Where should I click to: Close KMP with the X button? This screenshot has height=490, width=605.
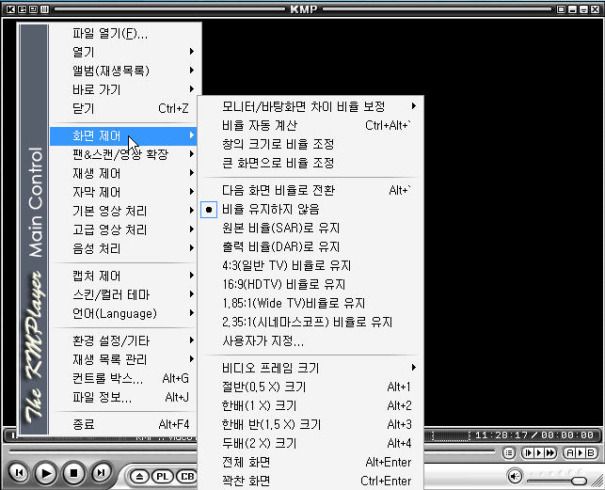(595, 9)
